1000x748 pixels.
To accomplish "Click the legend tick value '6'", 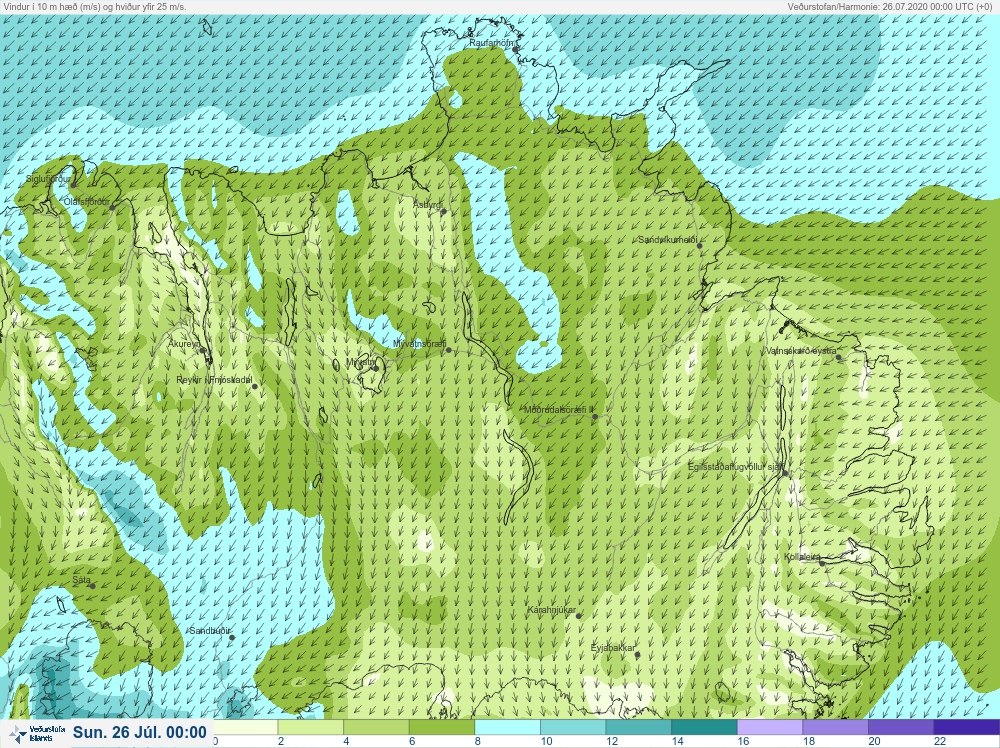I will 412,741.
